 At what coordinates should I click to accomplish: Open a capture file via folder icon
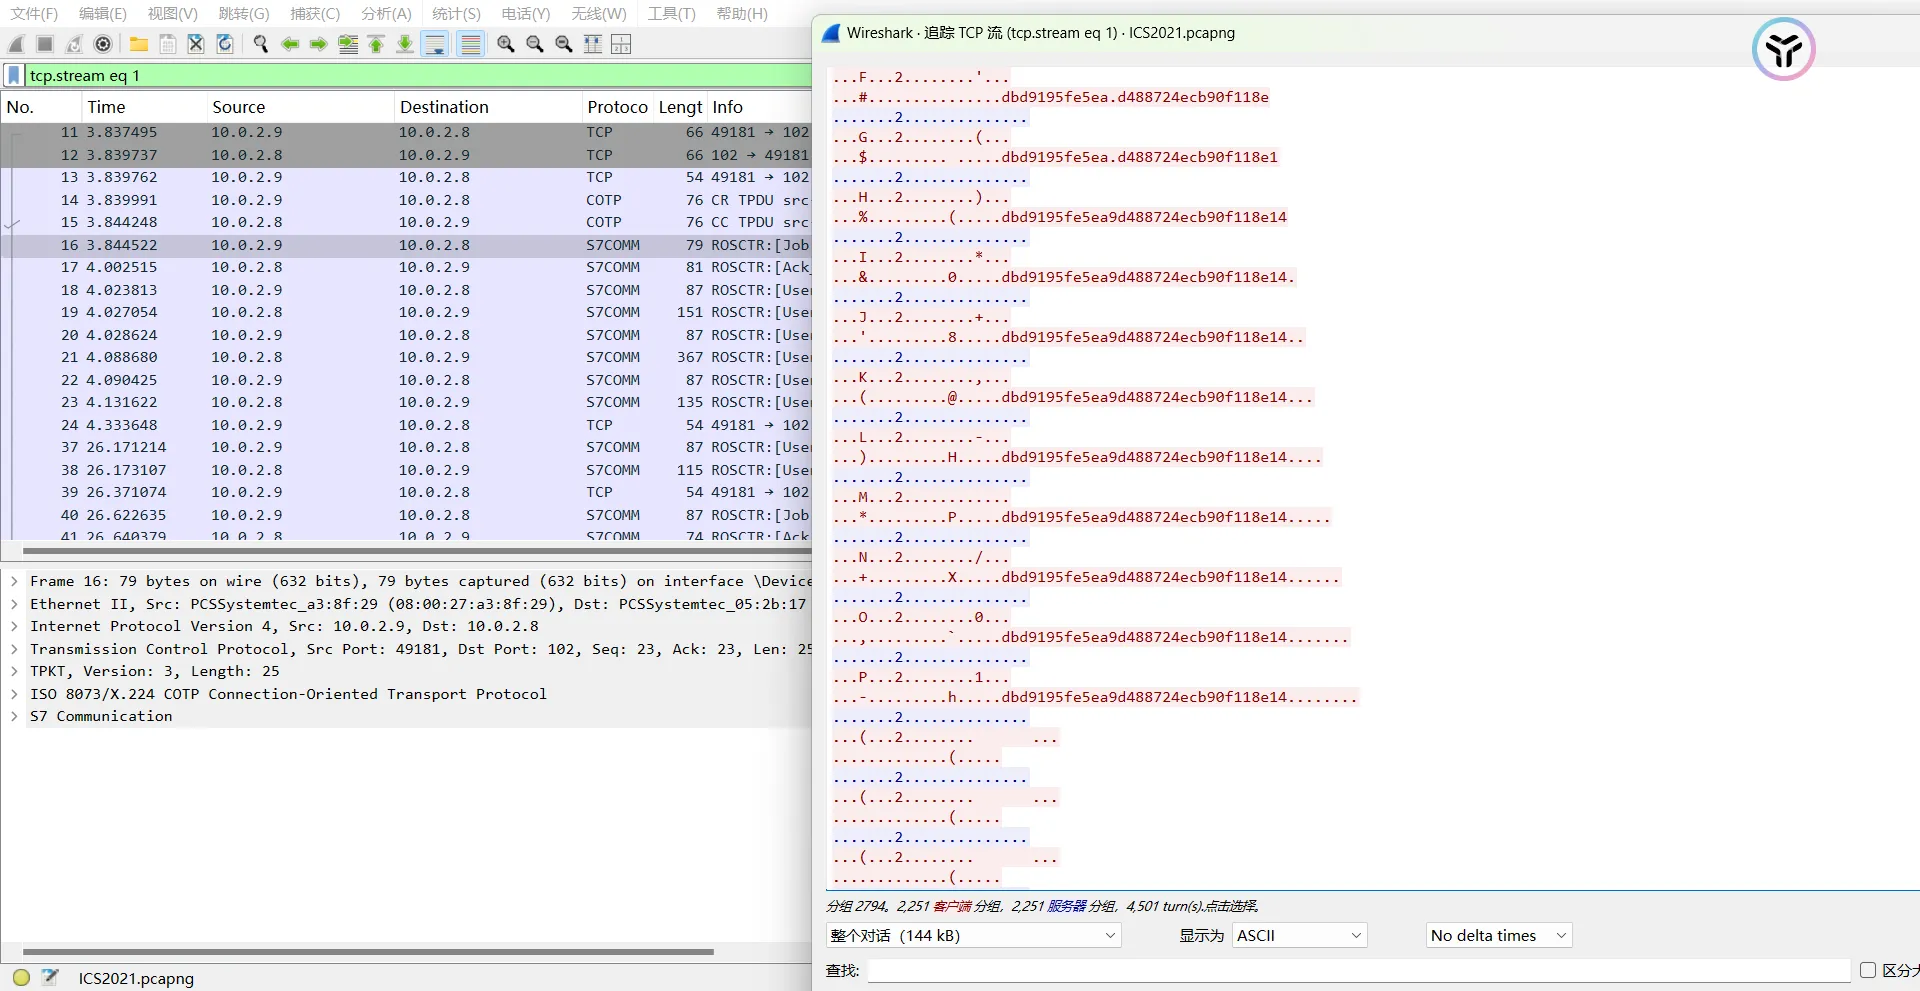point(139,44)
